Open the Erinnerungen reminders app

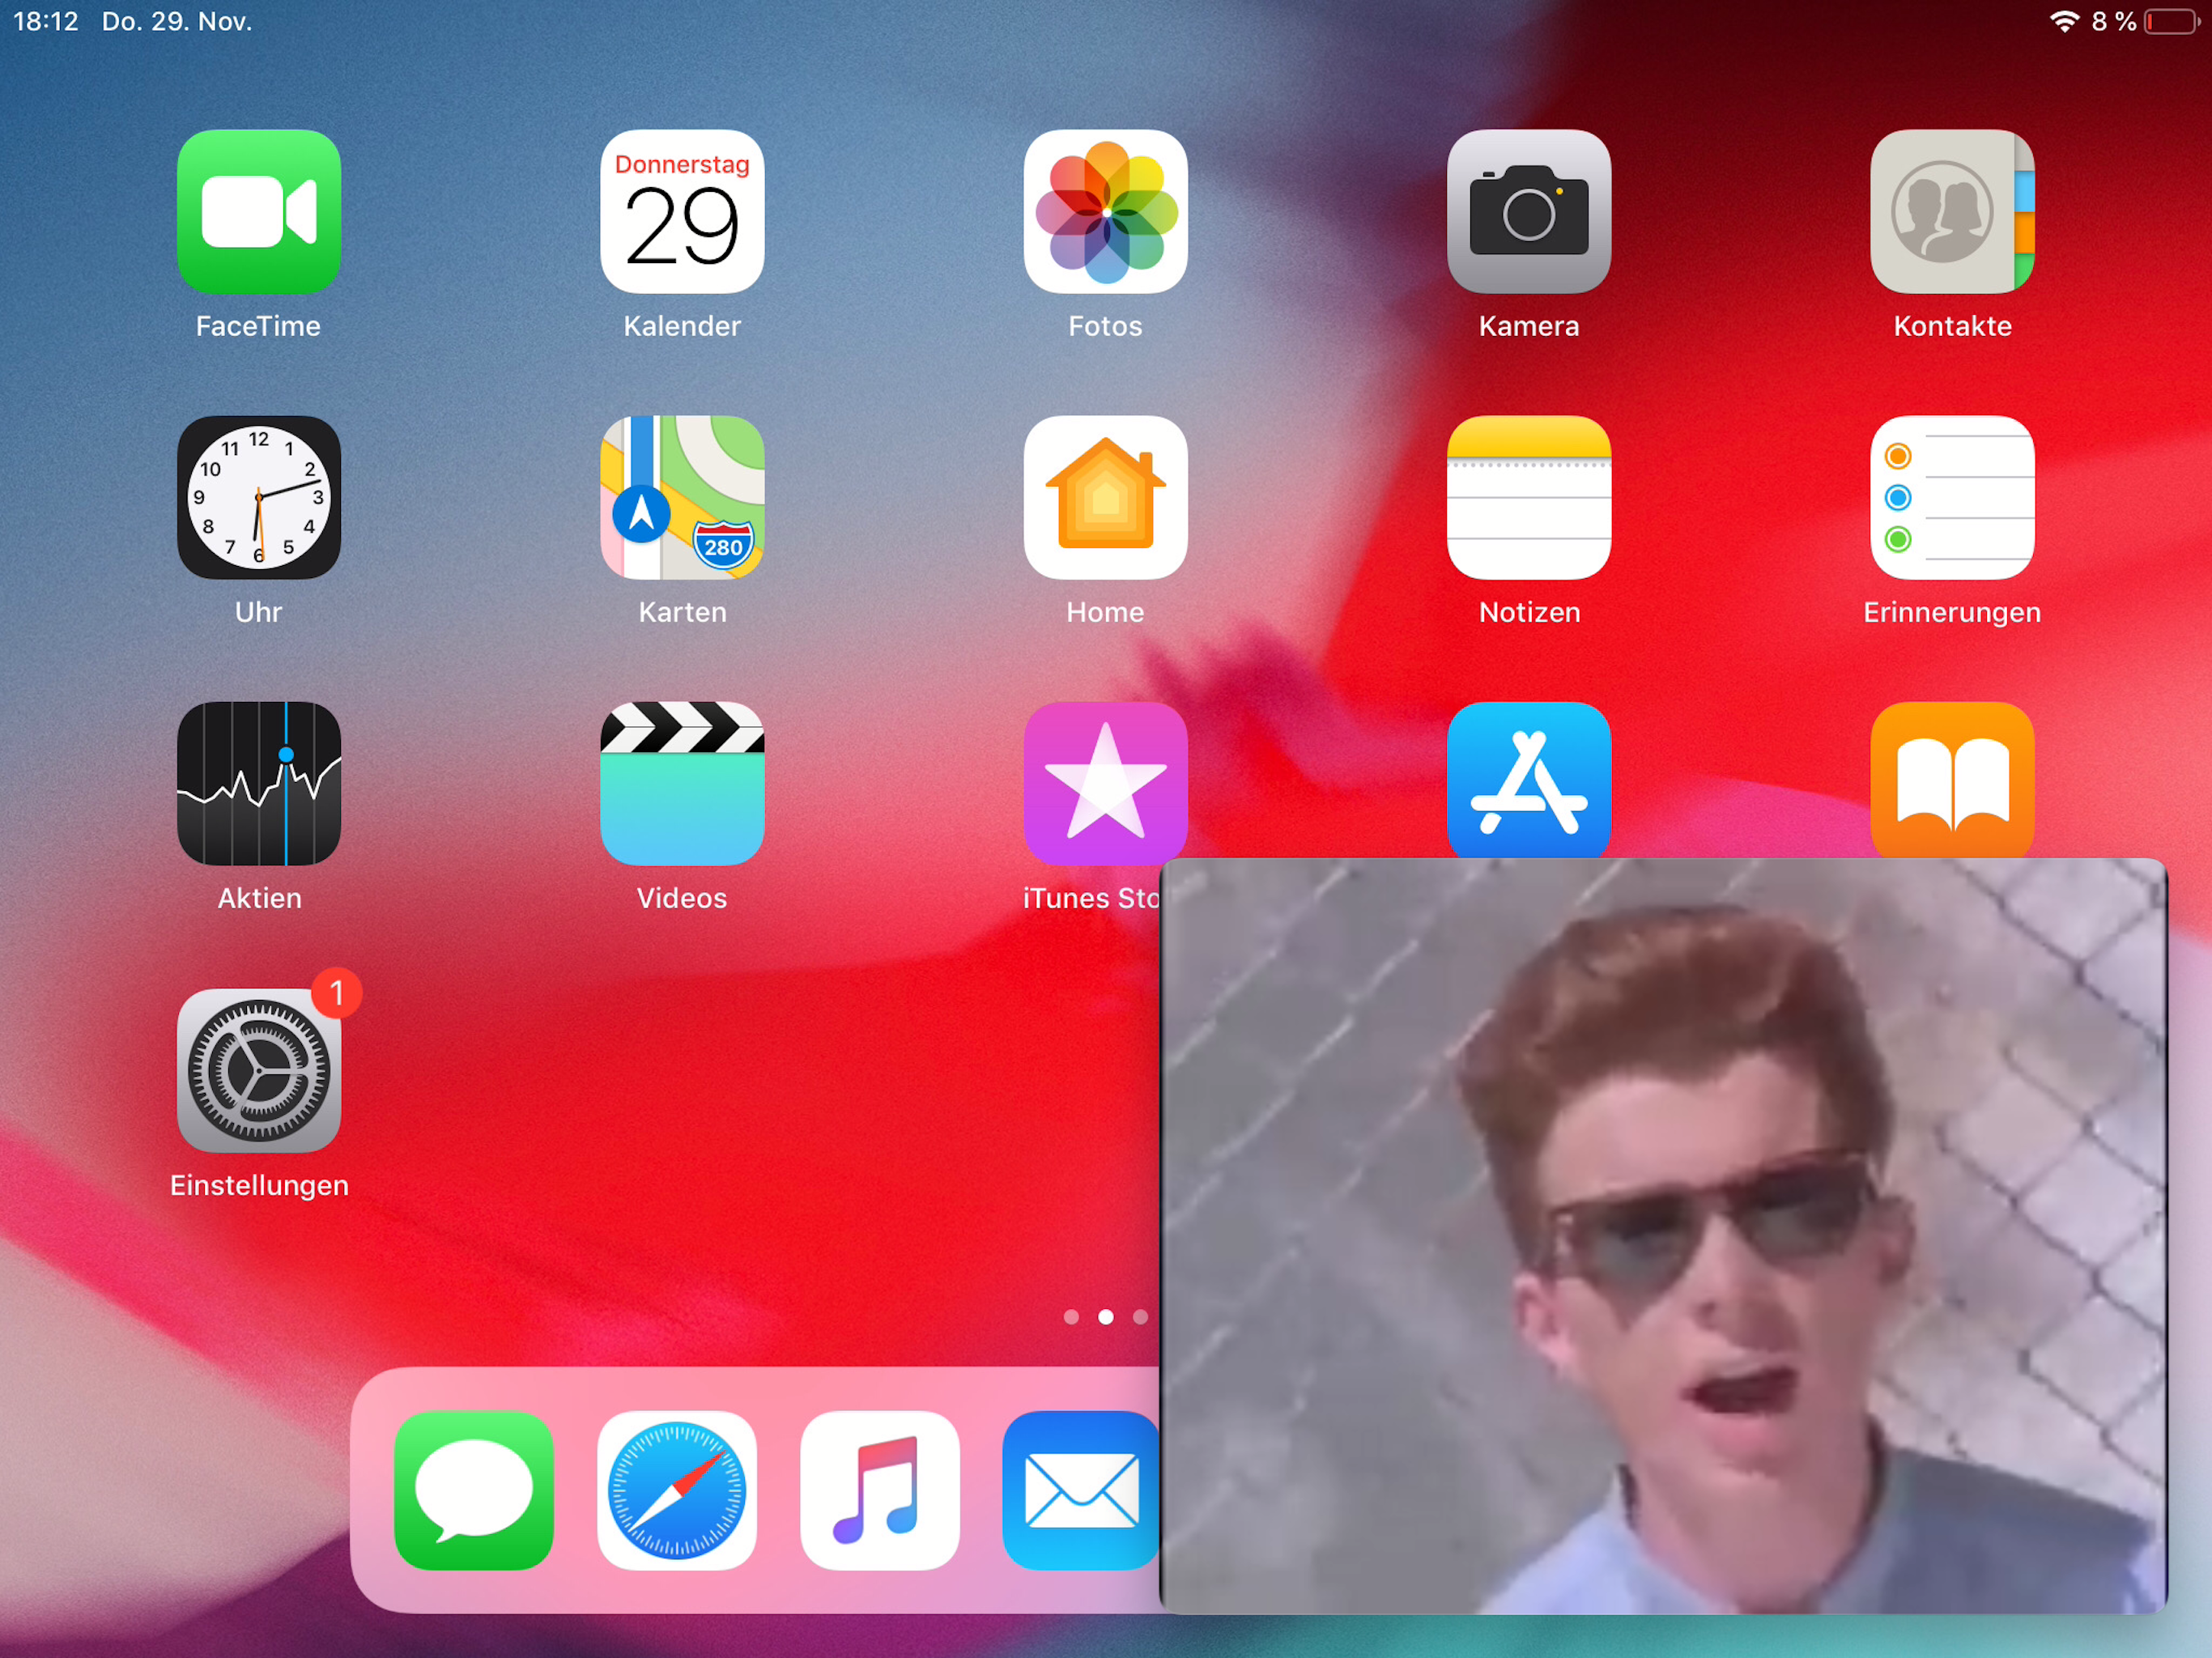[x=1951, y=498]
